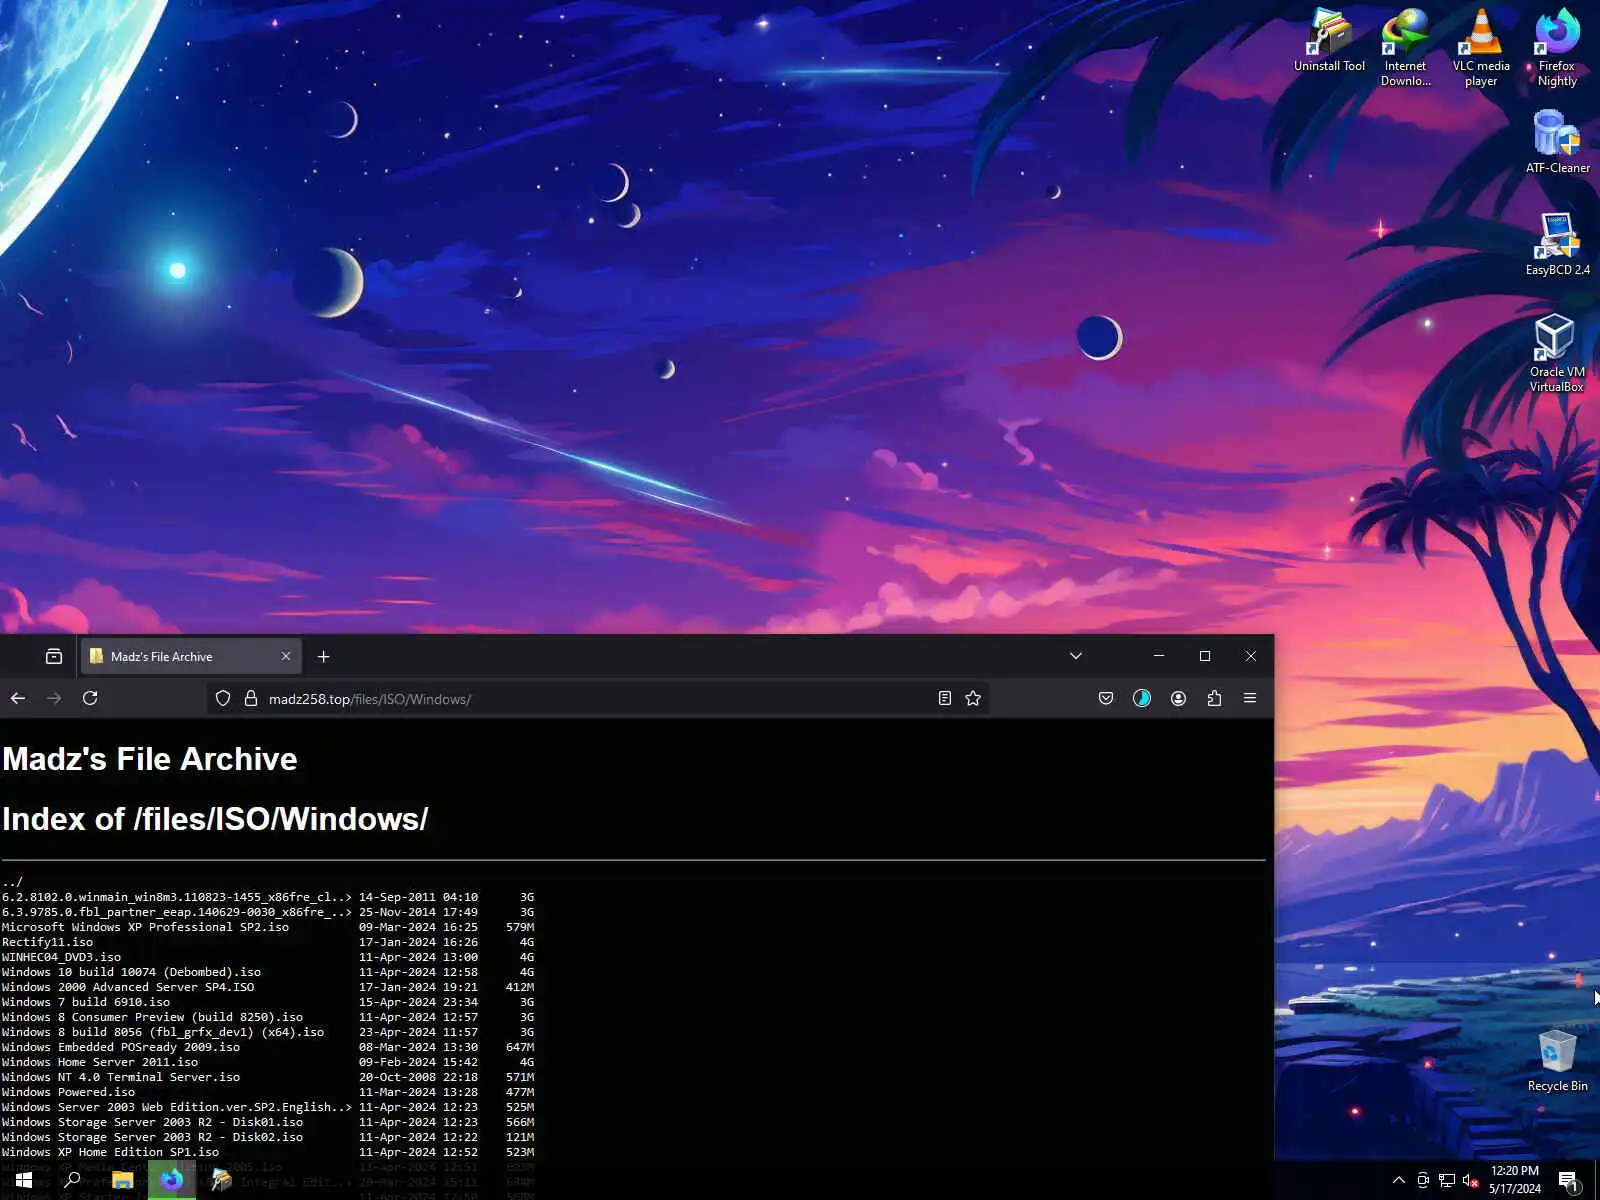
Task: Download Windows Embedded POSready 2009.iso
Action: (121, 1047)
